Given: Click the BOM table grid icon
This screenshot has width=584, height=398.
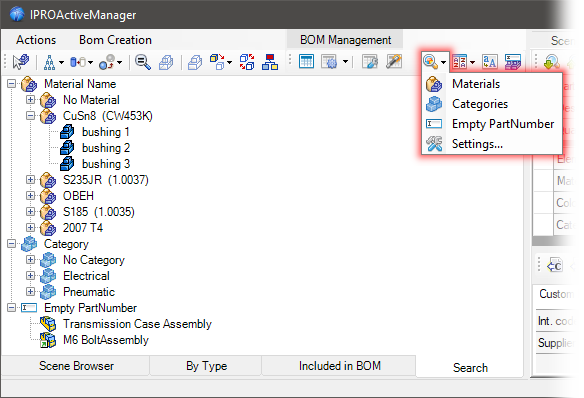Looking at the screenshot, I should 306,61.
